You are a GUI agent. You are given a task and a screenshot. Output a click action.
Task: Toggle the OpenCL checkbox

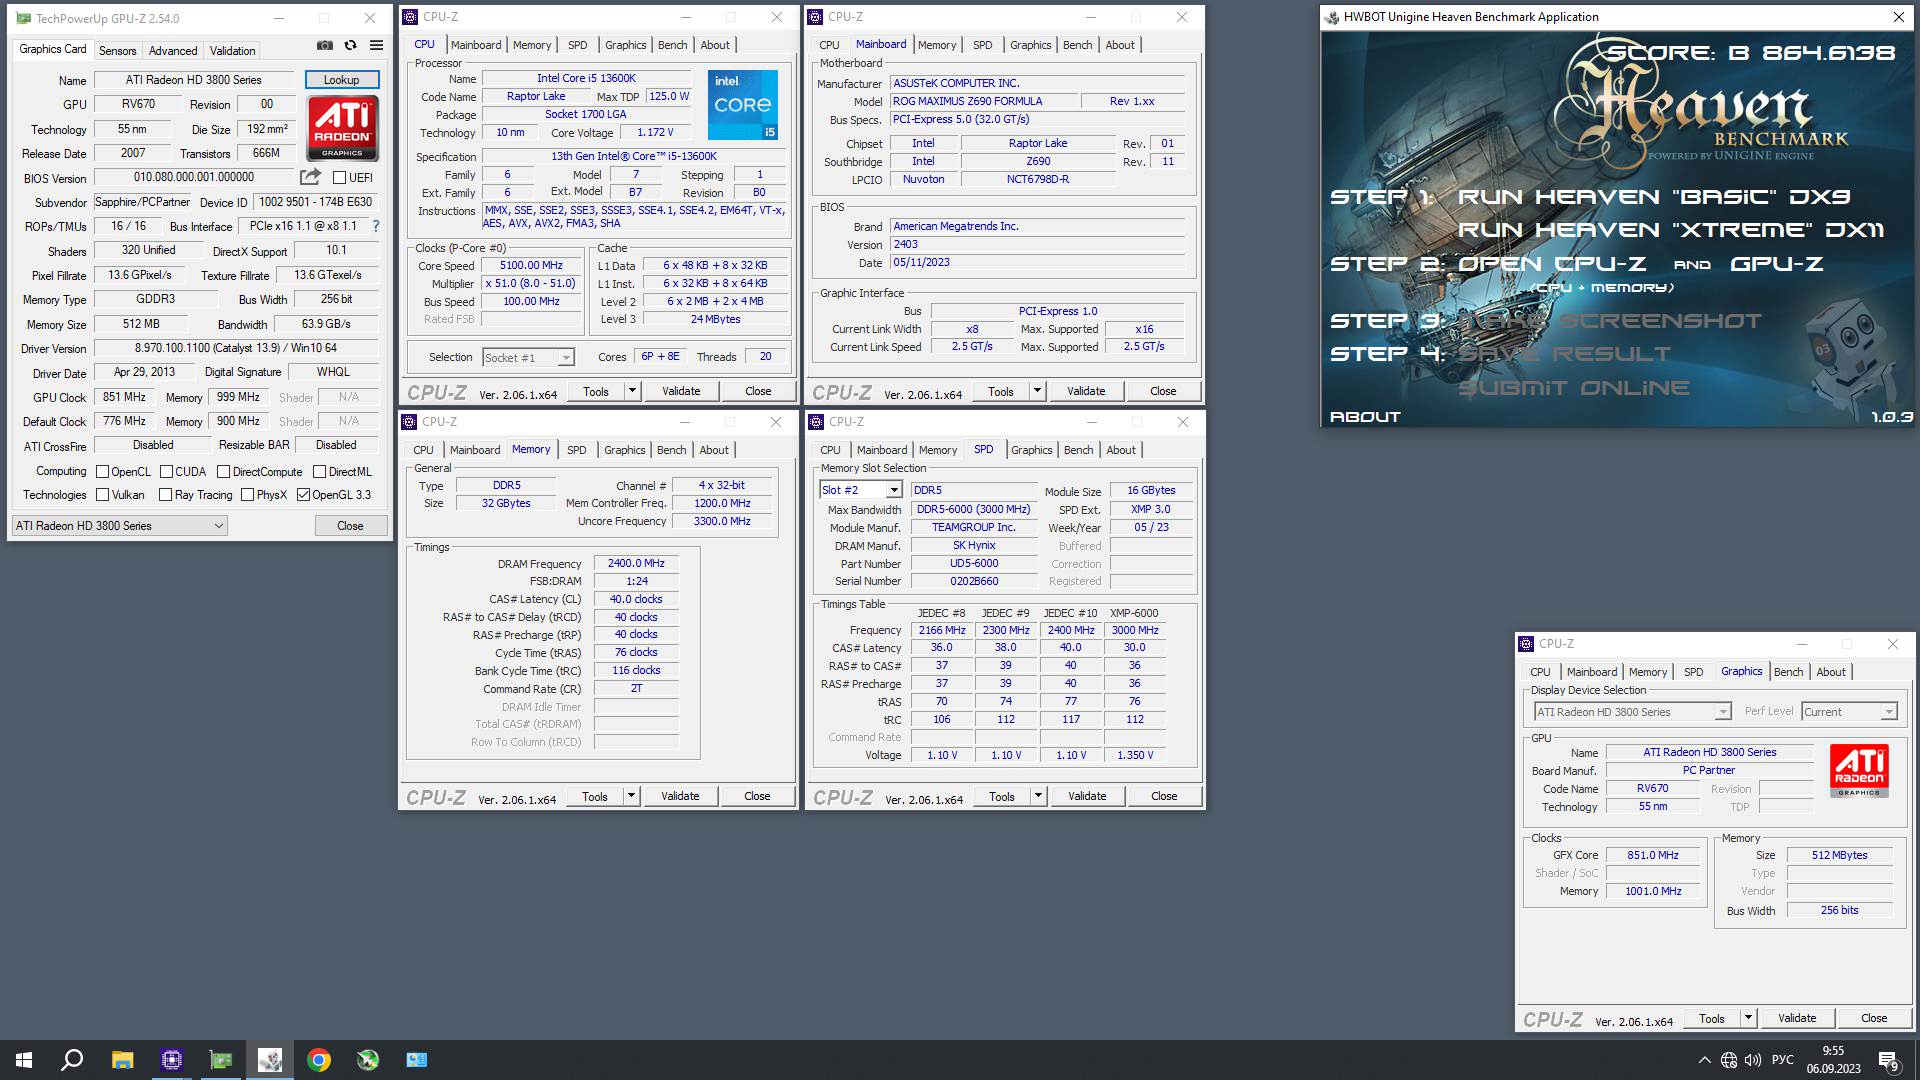pos(102,472)
